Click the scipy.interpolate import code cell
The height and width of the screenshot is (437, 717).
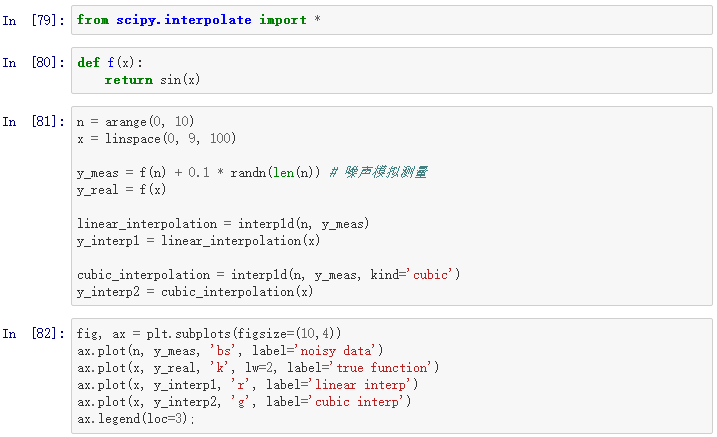point(391,20)
